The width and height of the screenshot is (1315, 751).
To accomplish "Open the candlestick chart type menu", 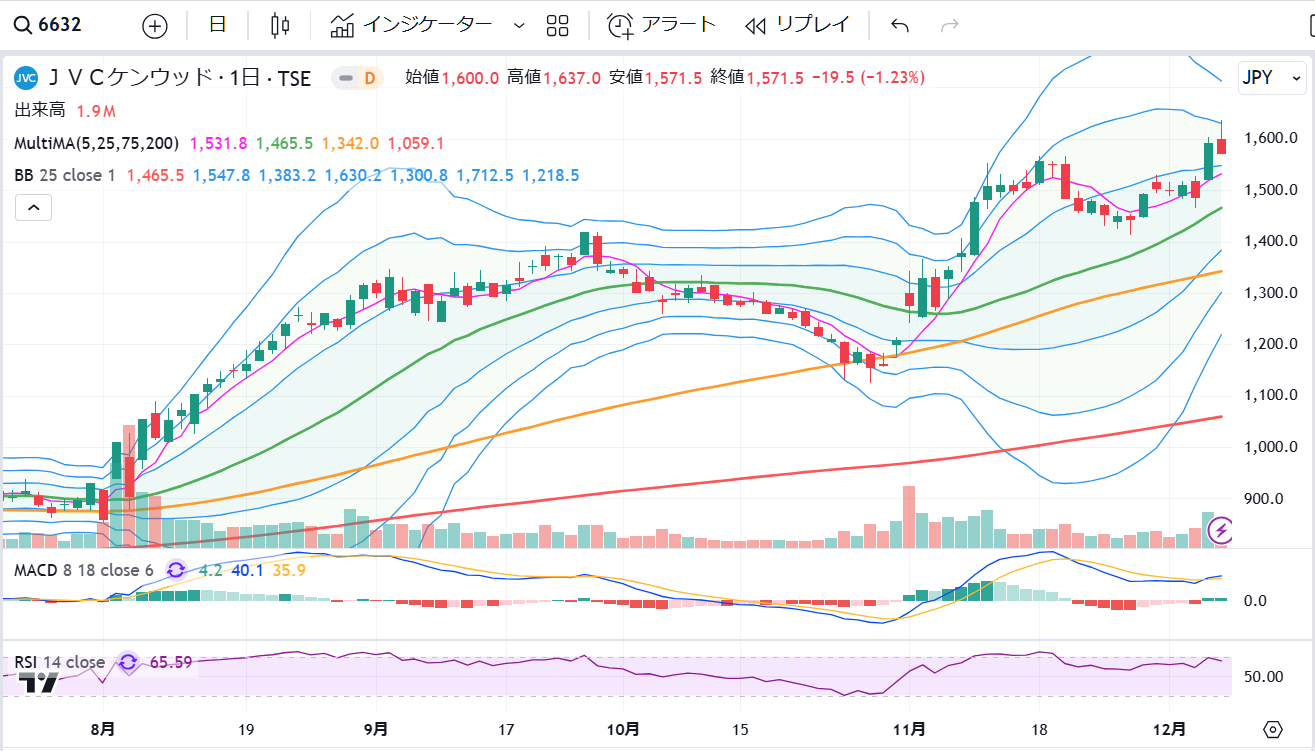I will [281, 25].
